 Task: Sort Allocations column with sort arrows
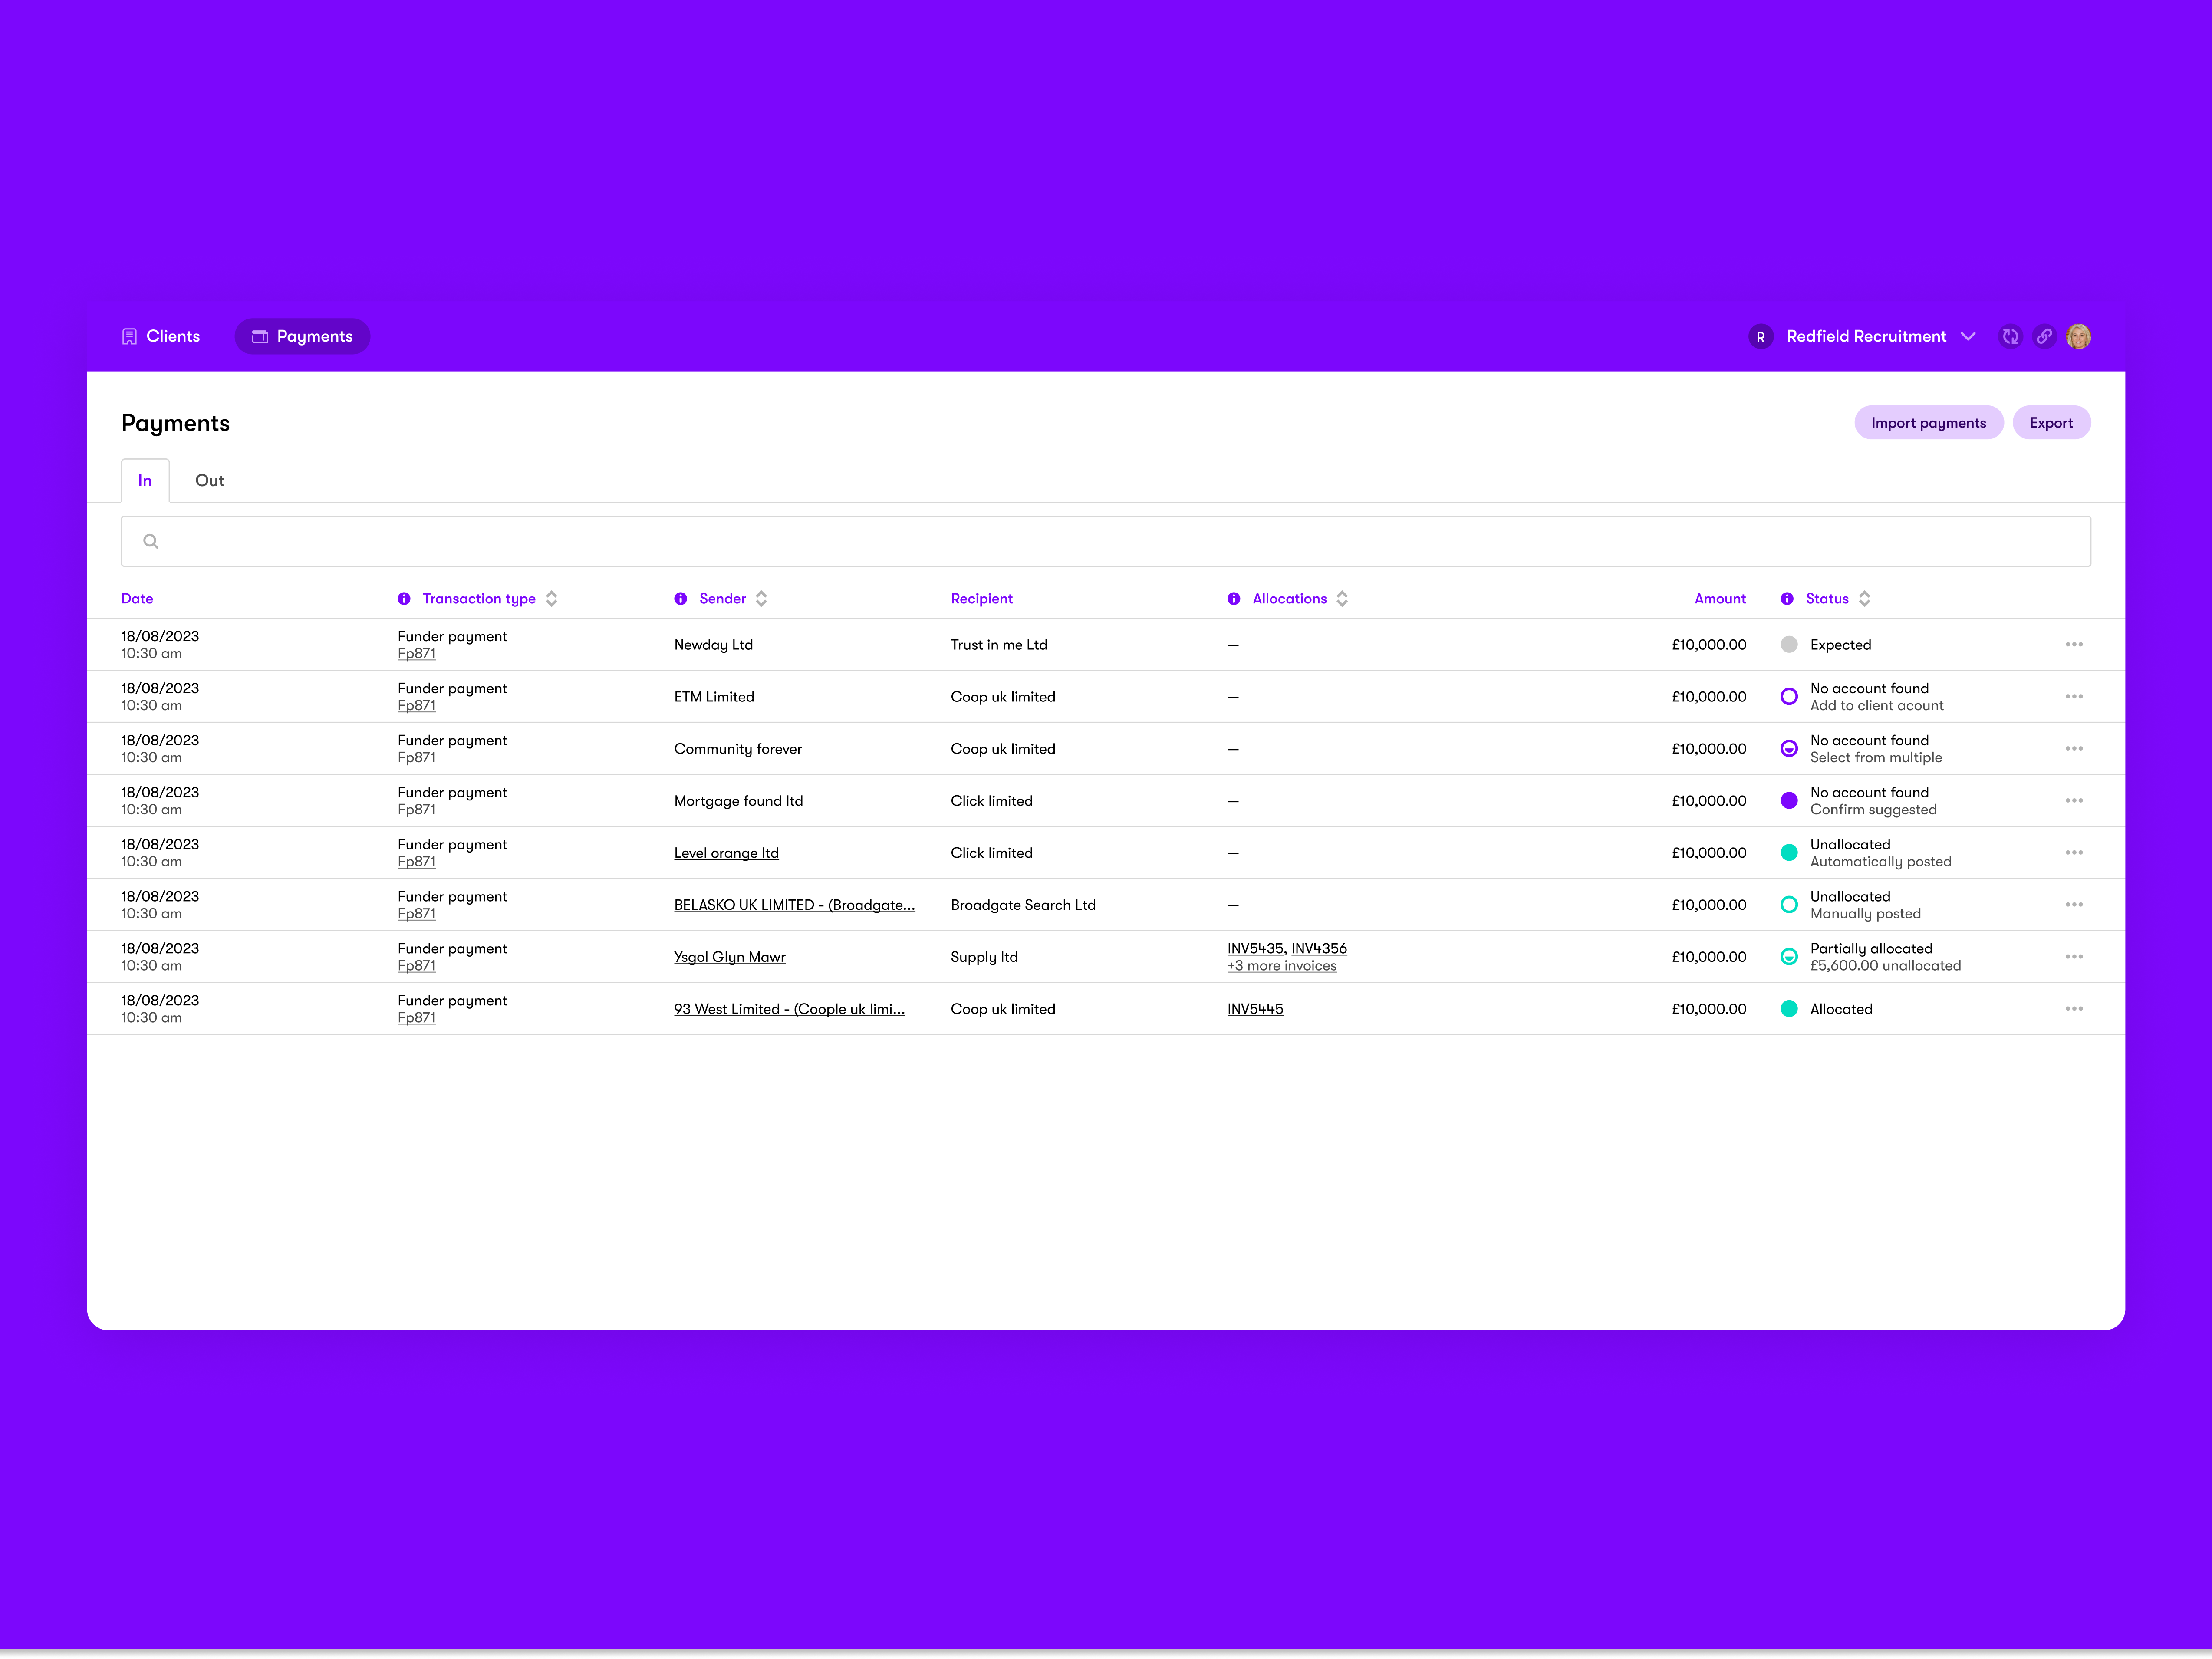[x=1343, y=598]
